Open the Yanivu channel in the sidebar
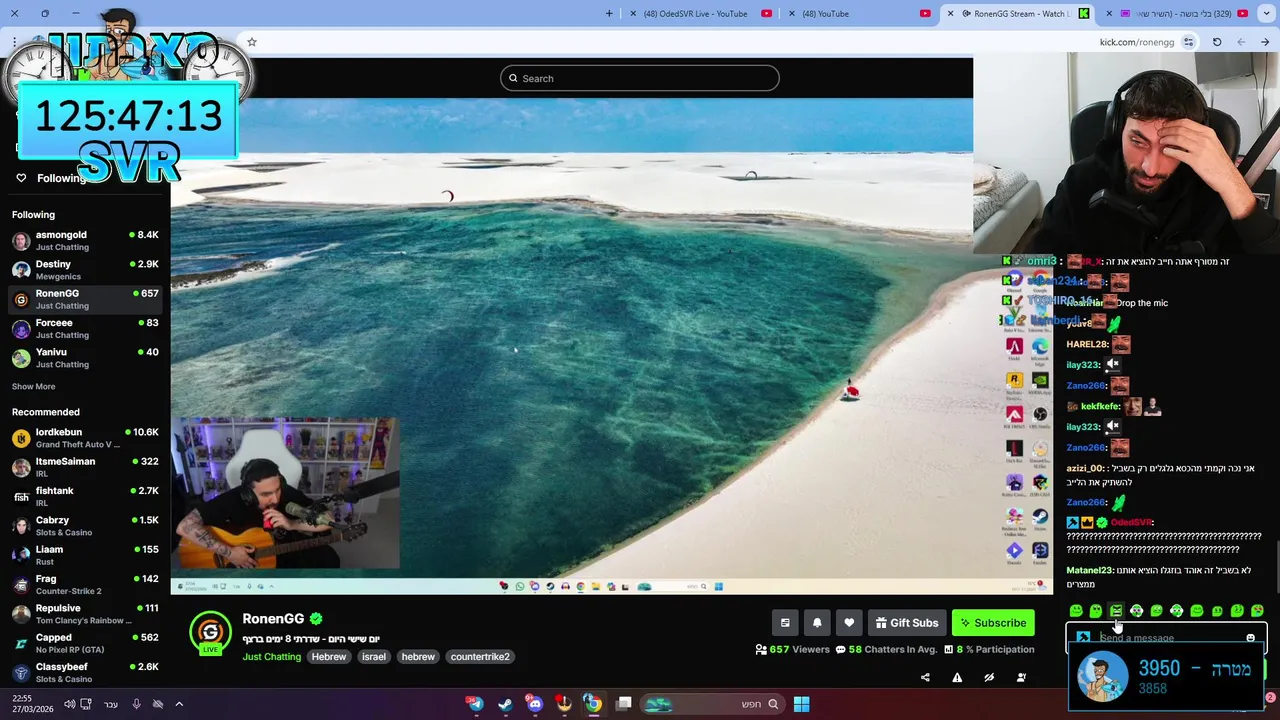The height and width of the screenshot is (720, 1280). [x=85, y=358]
